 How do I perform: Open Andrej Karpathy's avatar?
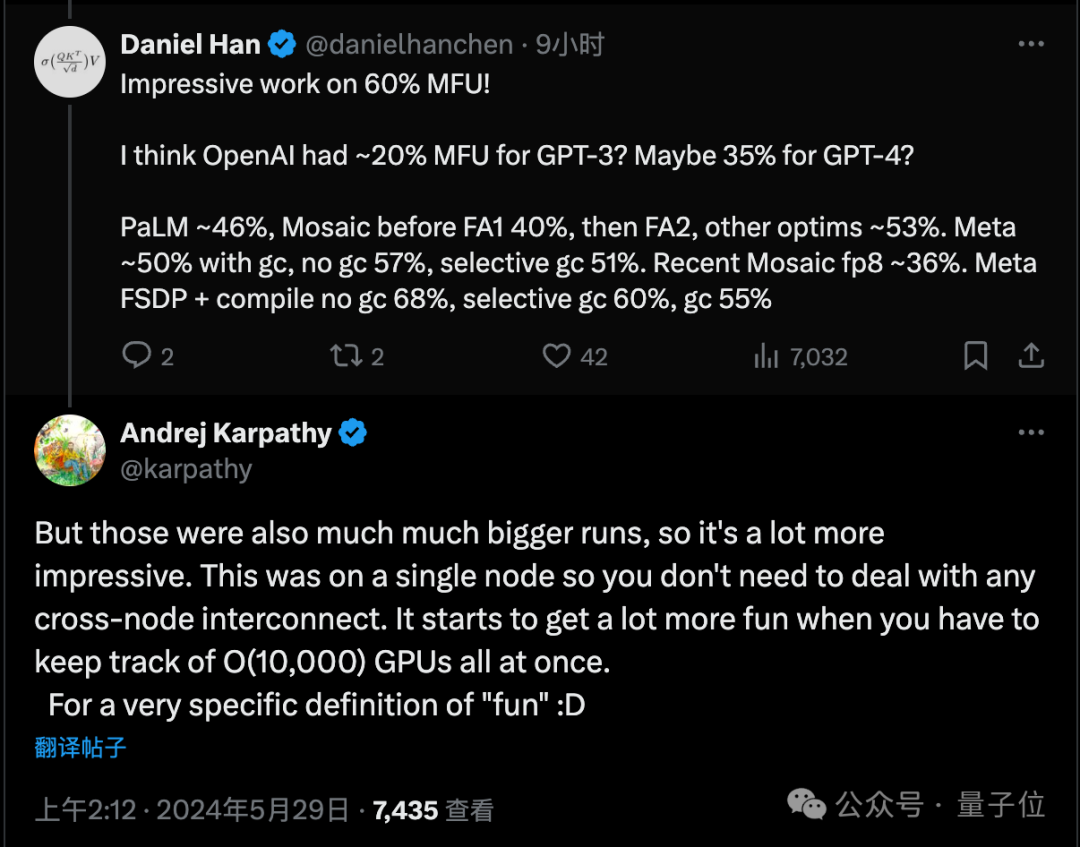point(70,450)
